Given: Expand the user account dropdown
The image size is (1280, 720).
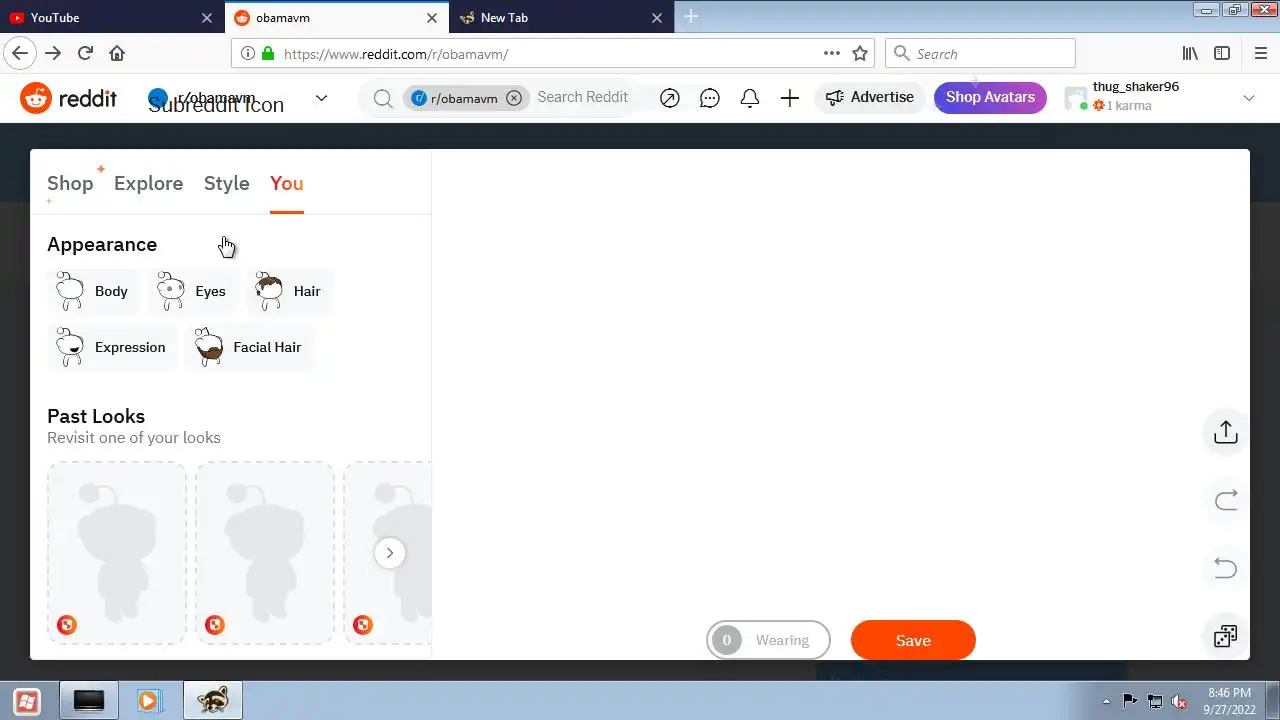Looking at the screenshot, I should pos(1248,98).
